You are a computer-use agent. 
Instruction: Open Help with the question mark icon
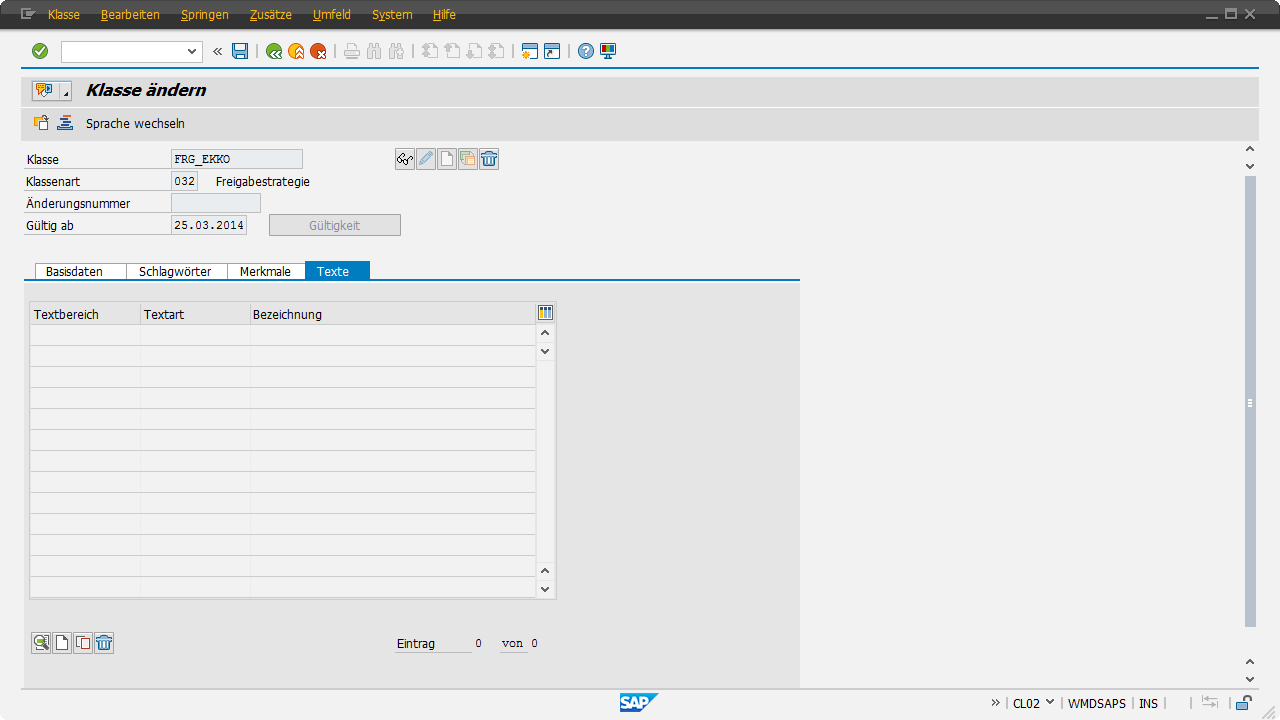pos(586,51)
